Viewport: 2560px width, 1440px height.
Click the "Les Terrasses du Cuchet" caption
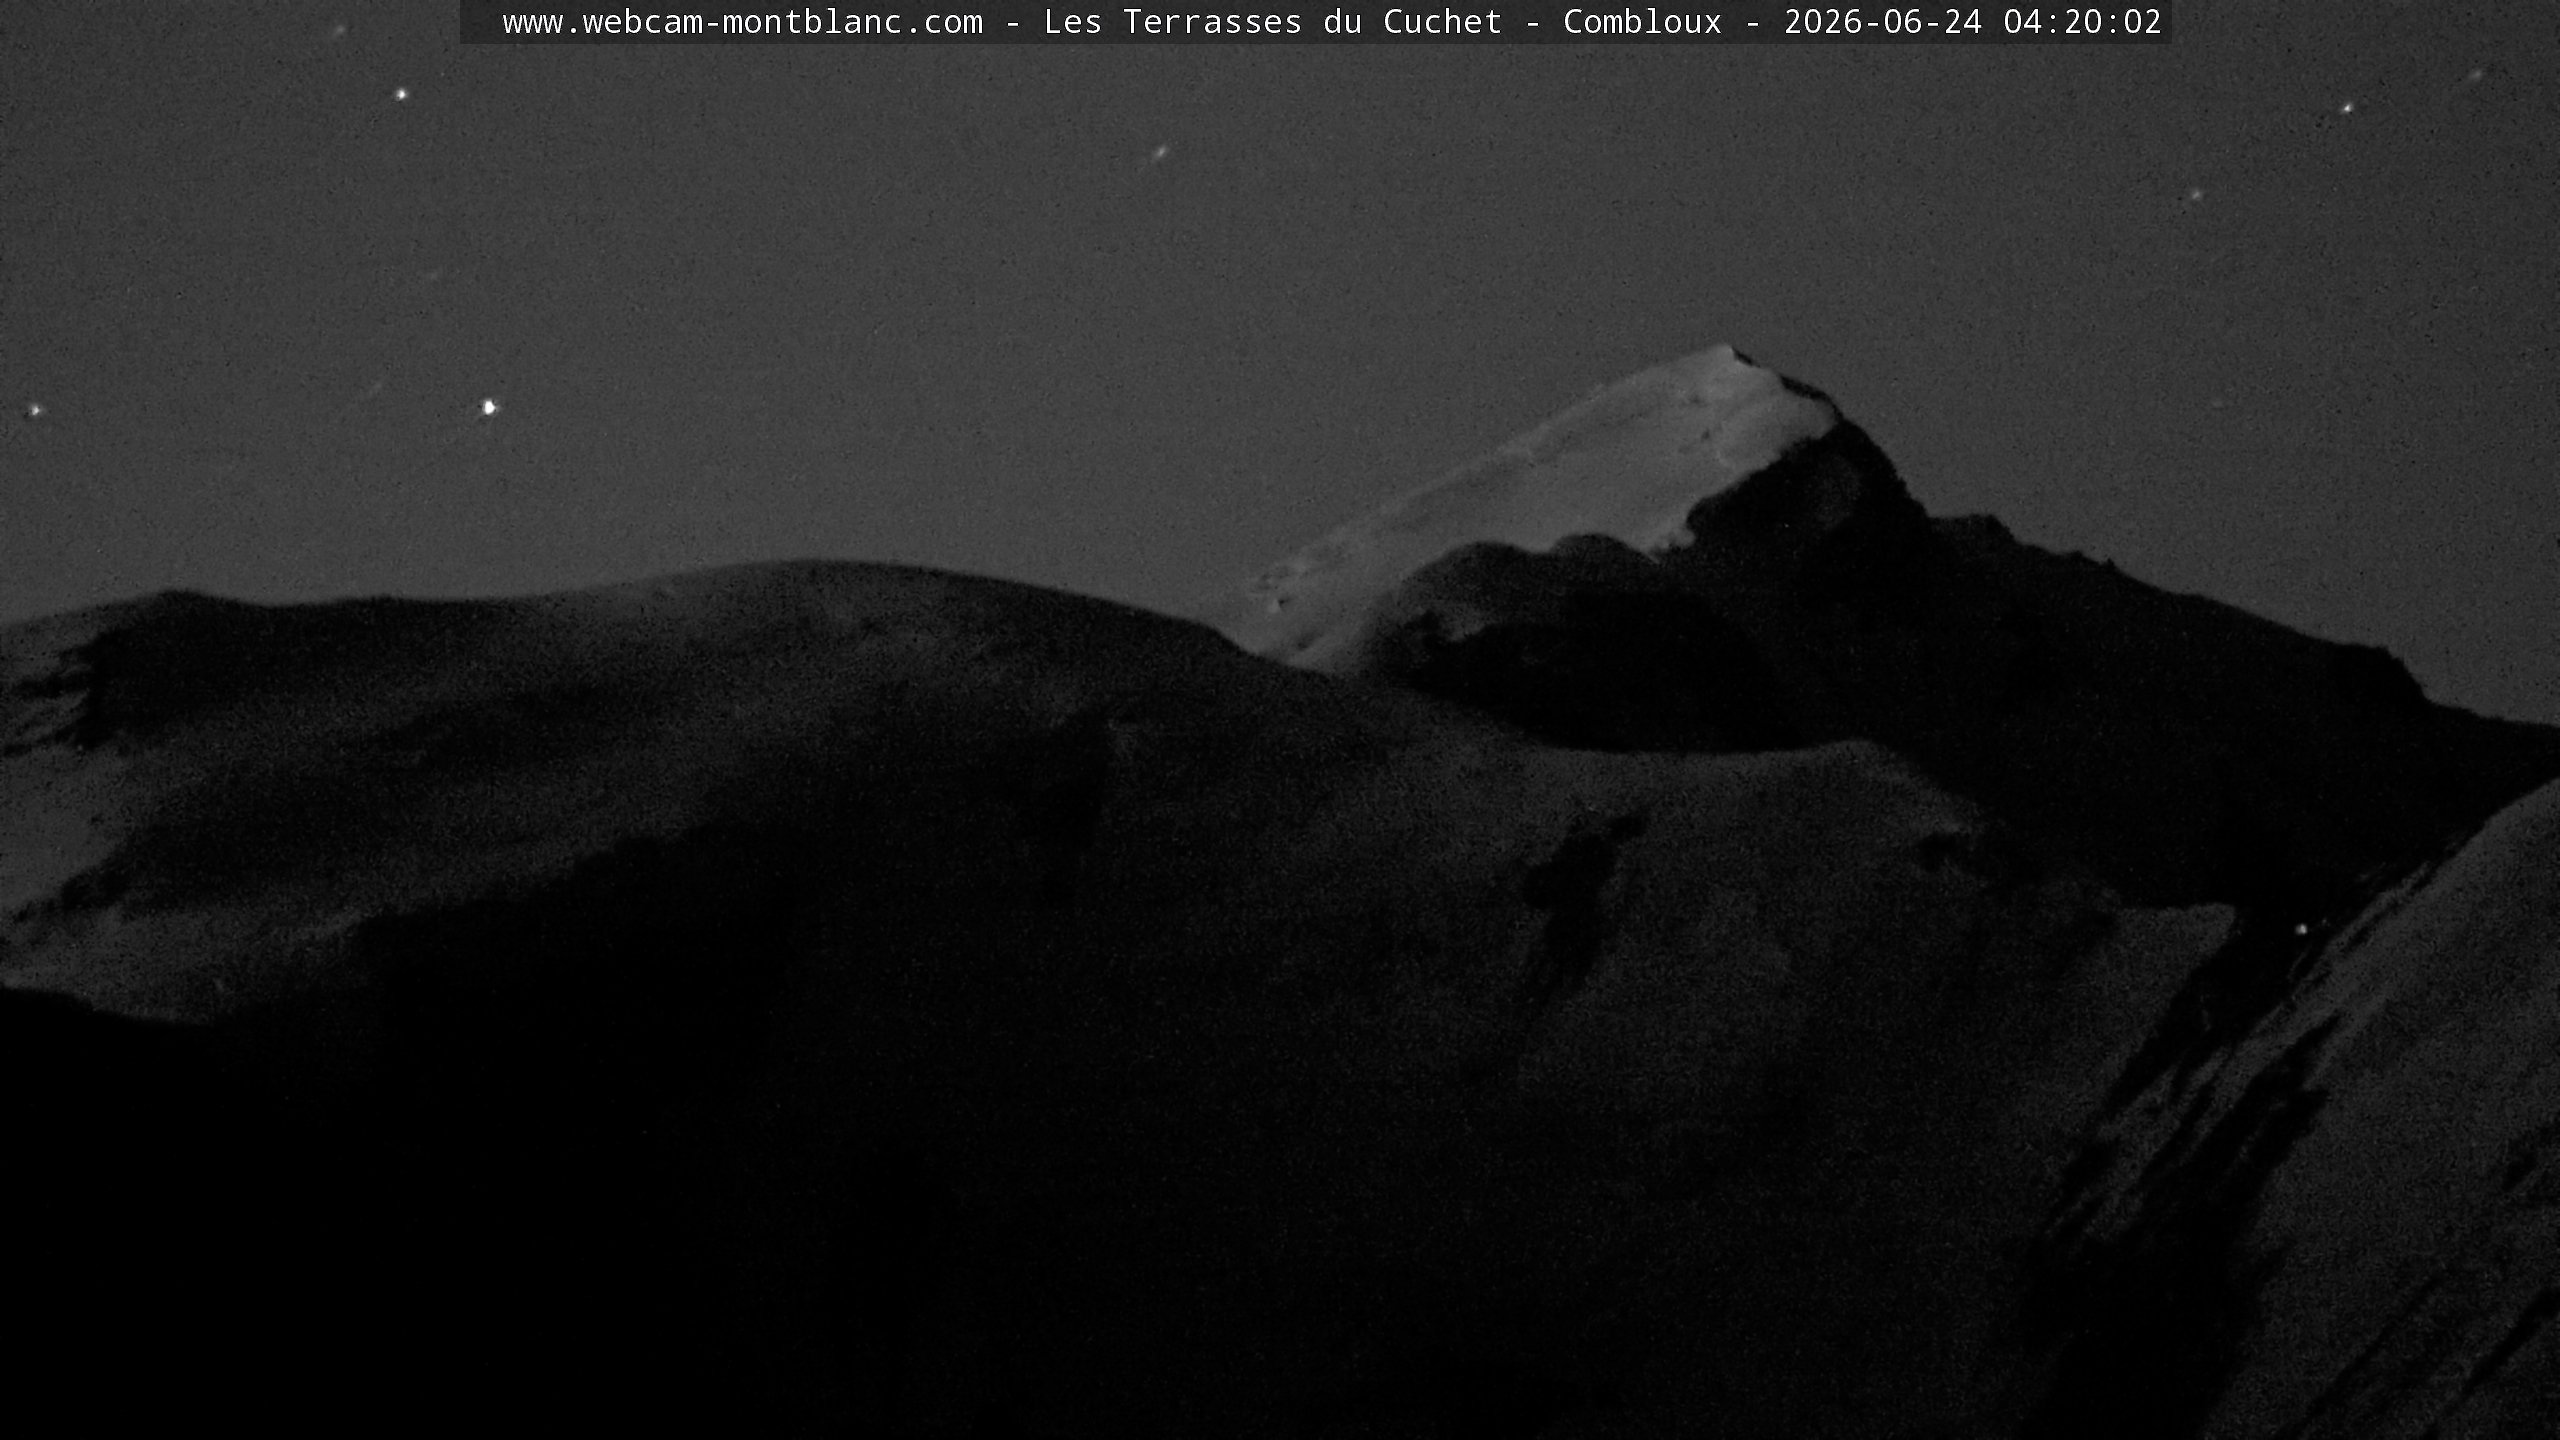1273,22
